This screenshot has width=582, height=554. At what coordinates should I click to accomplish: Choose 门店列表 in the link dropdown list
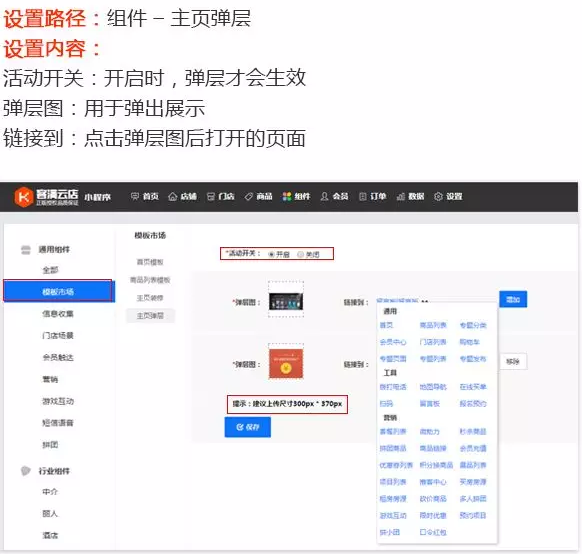point(433,342)
